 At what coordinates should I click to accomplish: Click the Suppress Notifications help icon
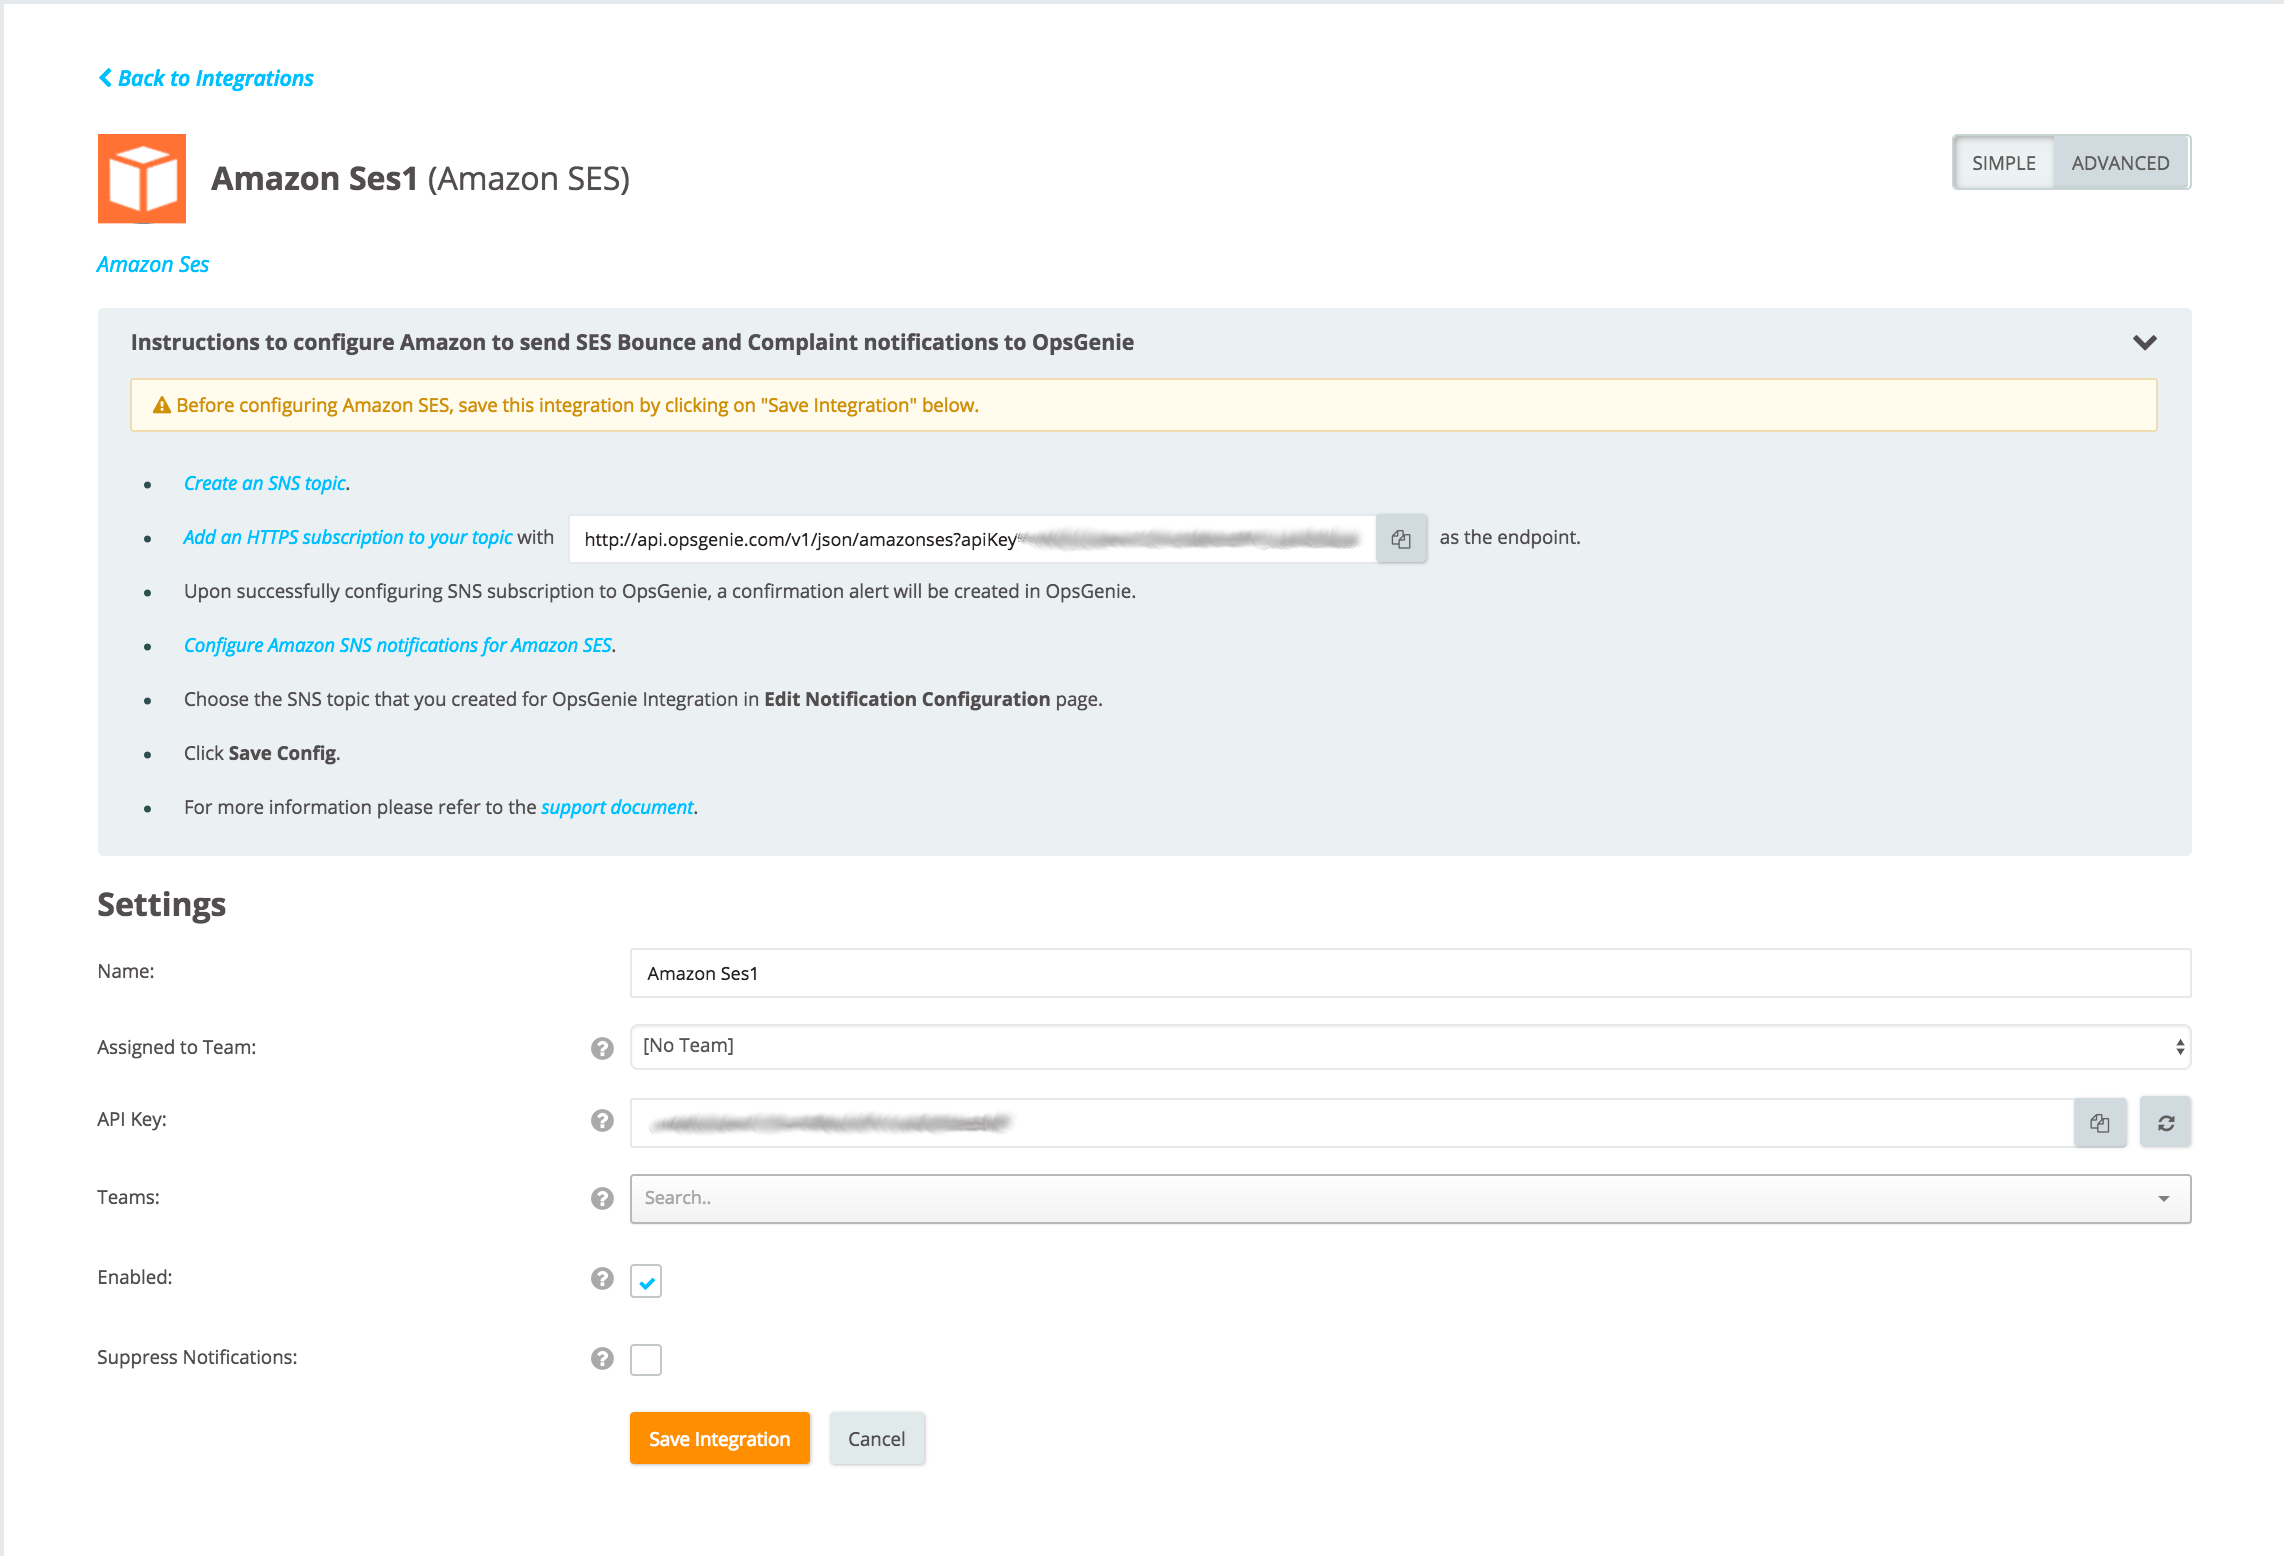602,1358
